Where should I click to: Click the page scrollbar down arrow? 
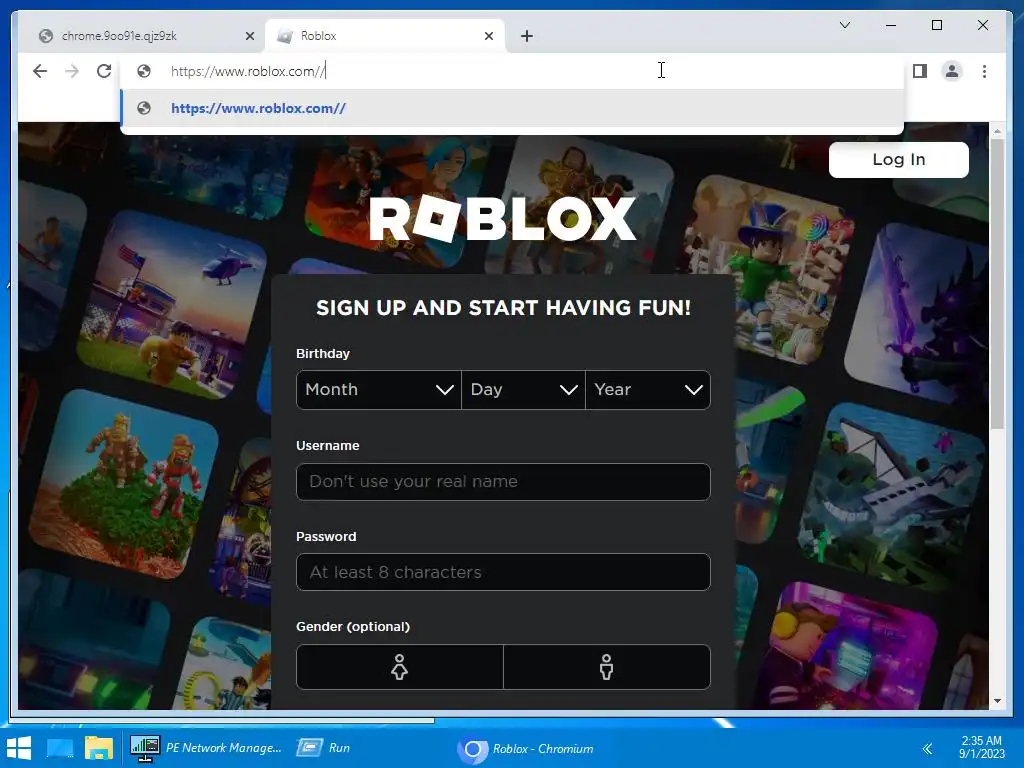997,701
